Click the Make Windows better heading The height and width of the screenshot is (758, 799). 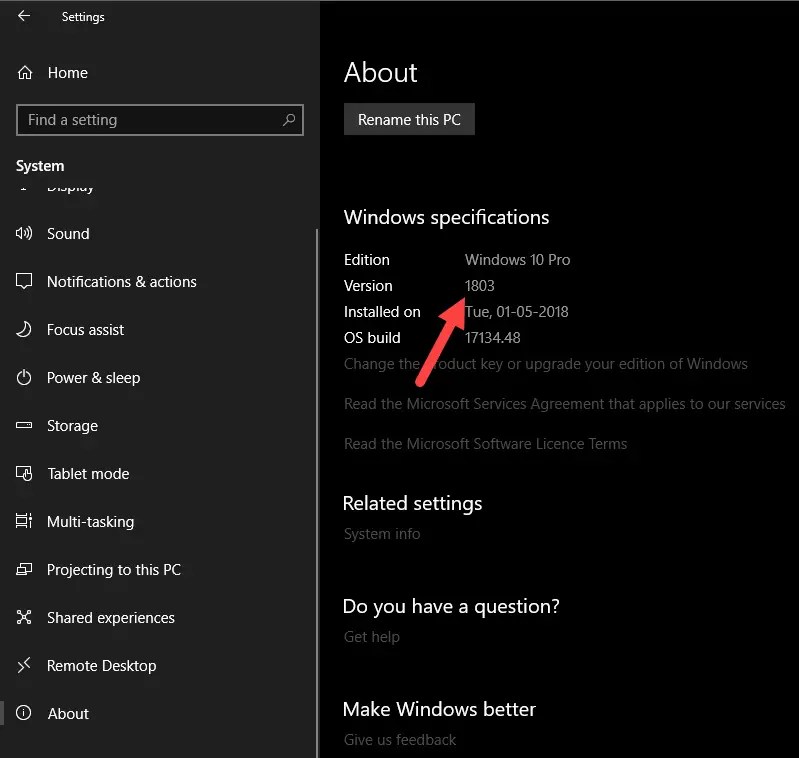point(439,709)
